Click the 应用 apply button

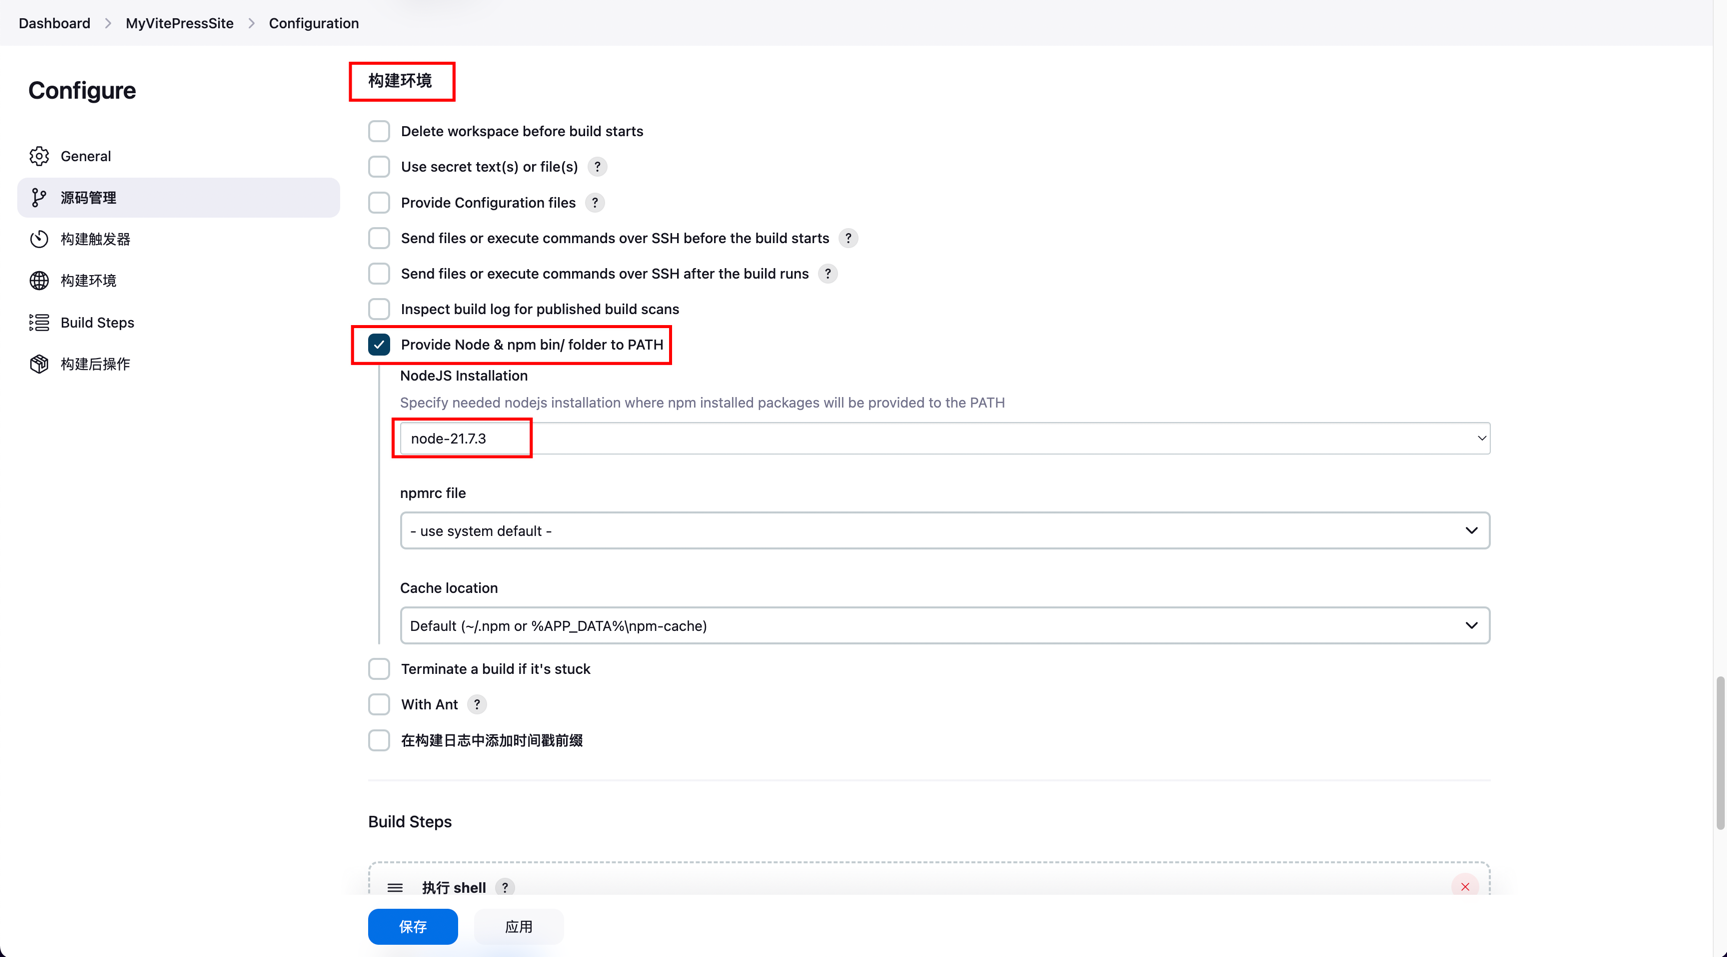click(518, 927)
